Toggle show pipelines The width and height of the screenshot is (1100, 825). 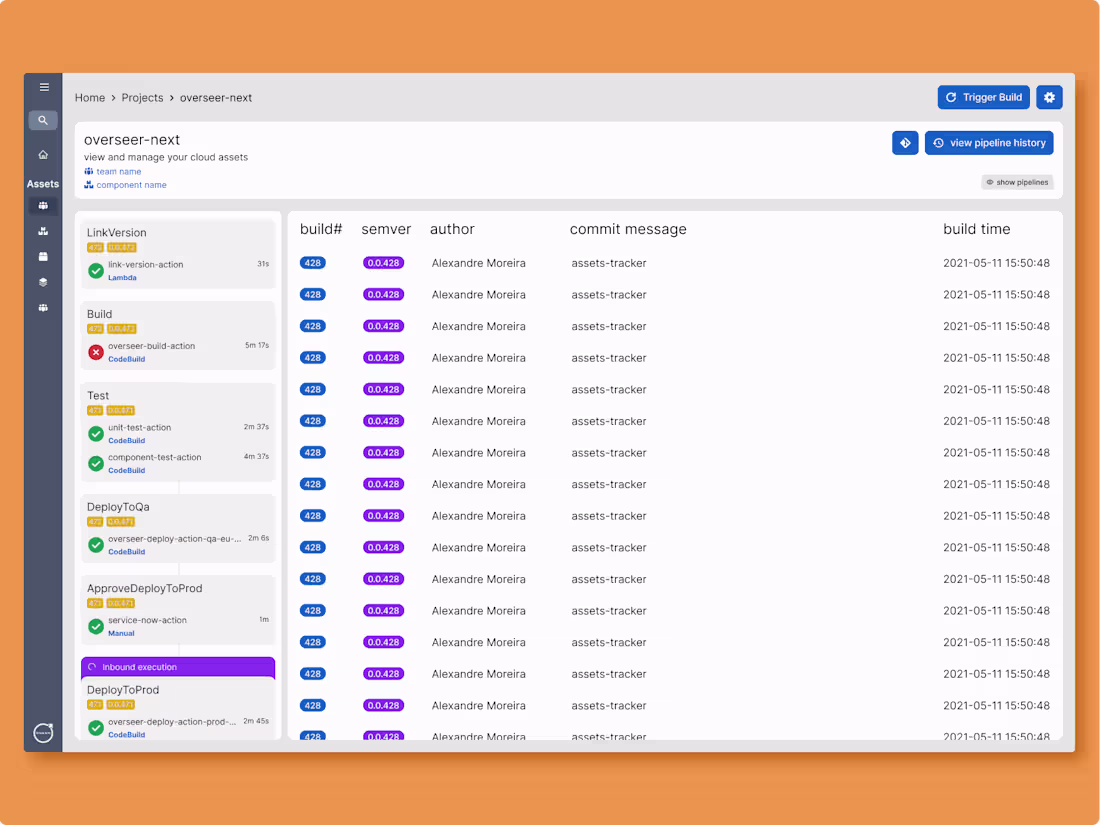(x=1017, y=182)
